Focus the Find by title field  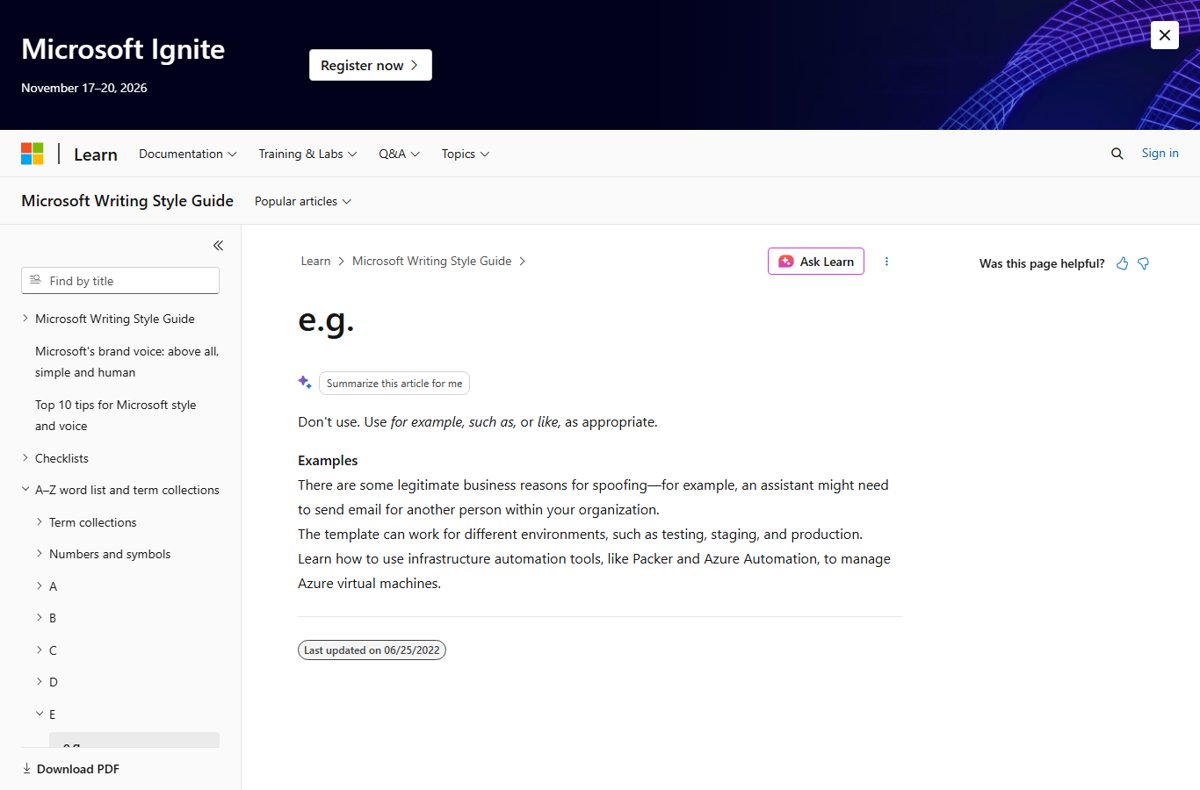click(120, 281)
